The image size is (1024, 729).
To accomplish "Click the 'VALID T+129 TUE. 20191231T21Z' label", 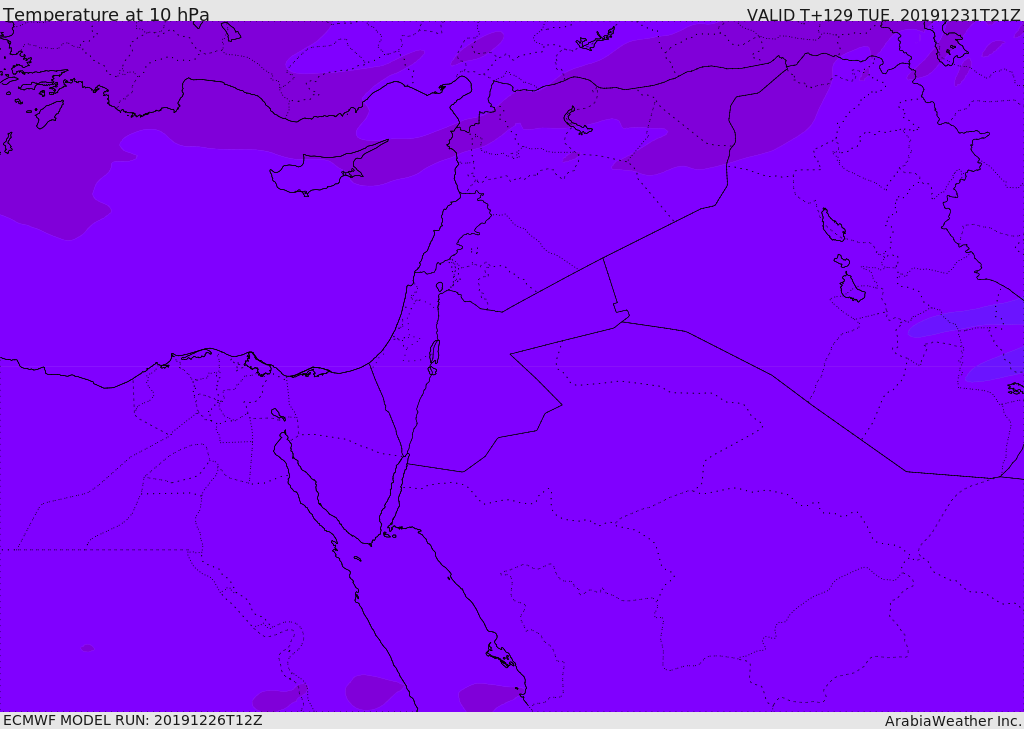I will (x=884, y=15).
